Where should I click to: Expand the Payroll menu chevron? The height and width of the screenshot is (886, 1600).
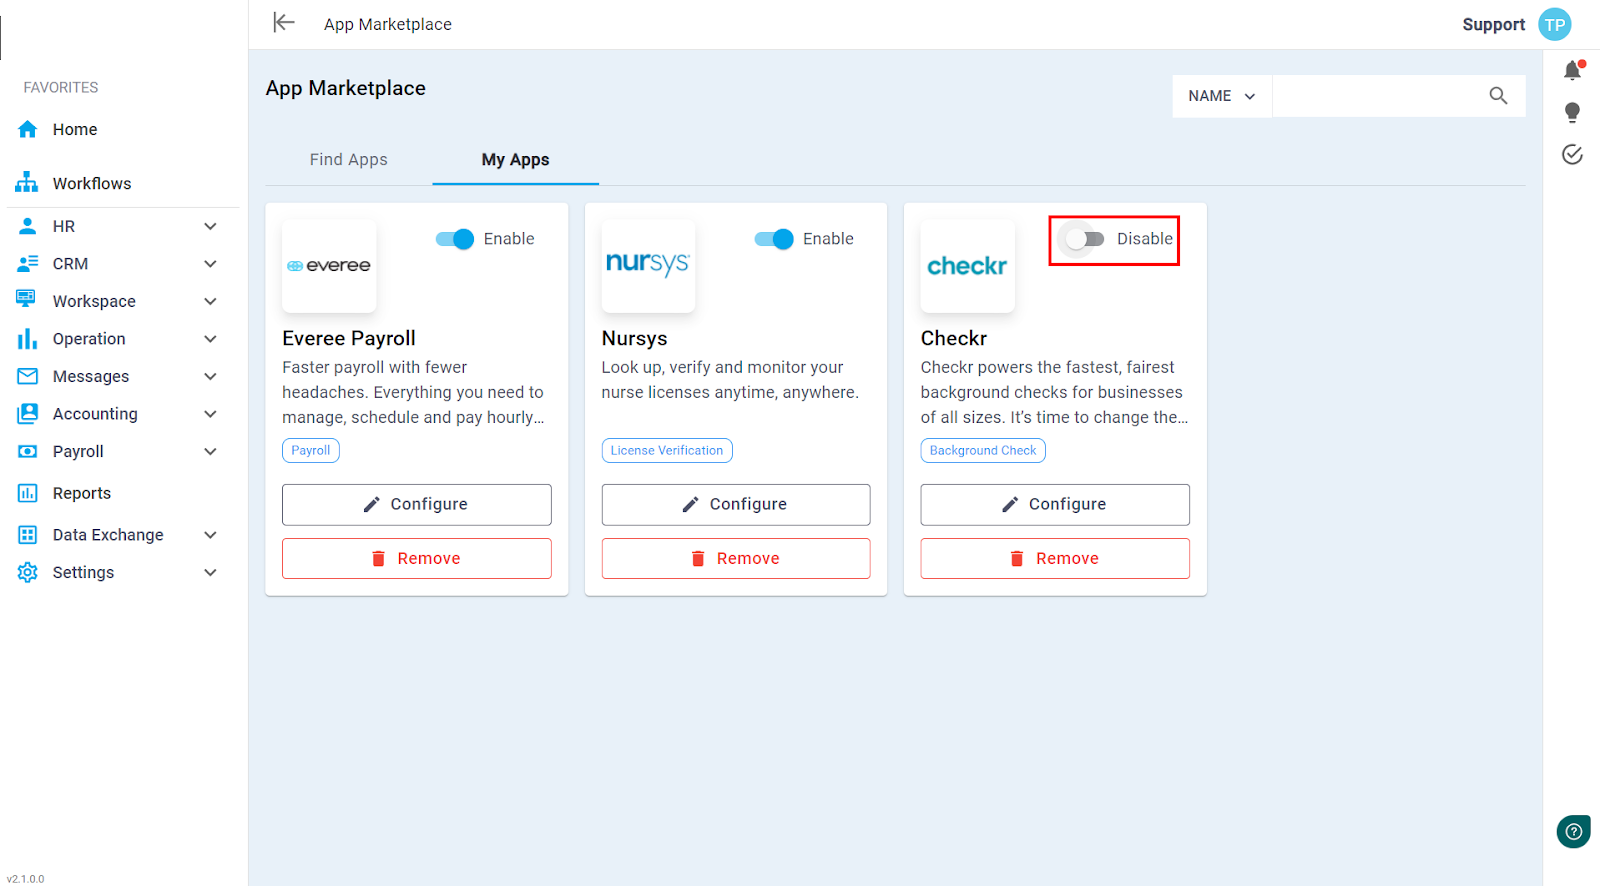[210, 452]
